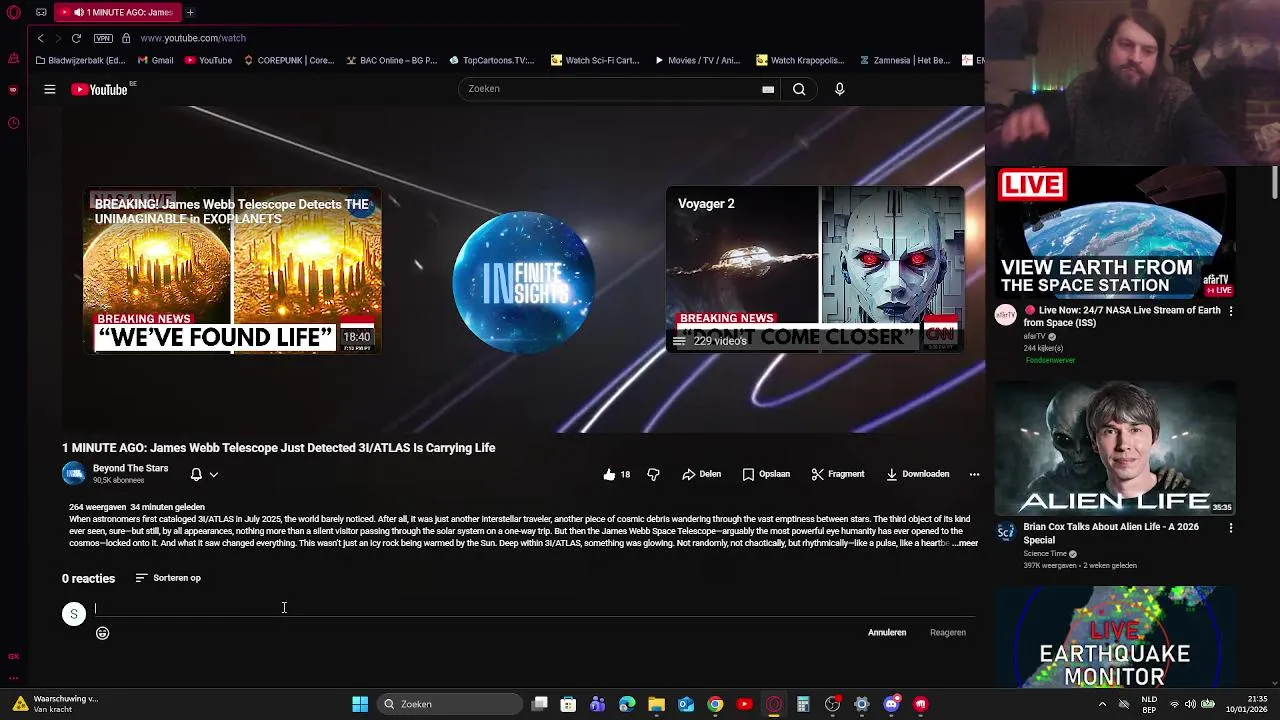Like the video with thumbs up
Image resolution: width=1280 pixels, height=720 pixels.
[616, 474]
